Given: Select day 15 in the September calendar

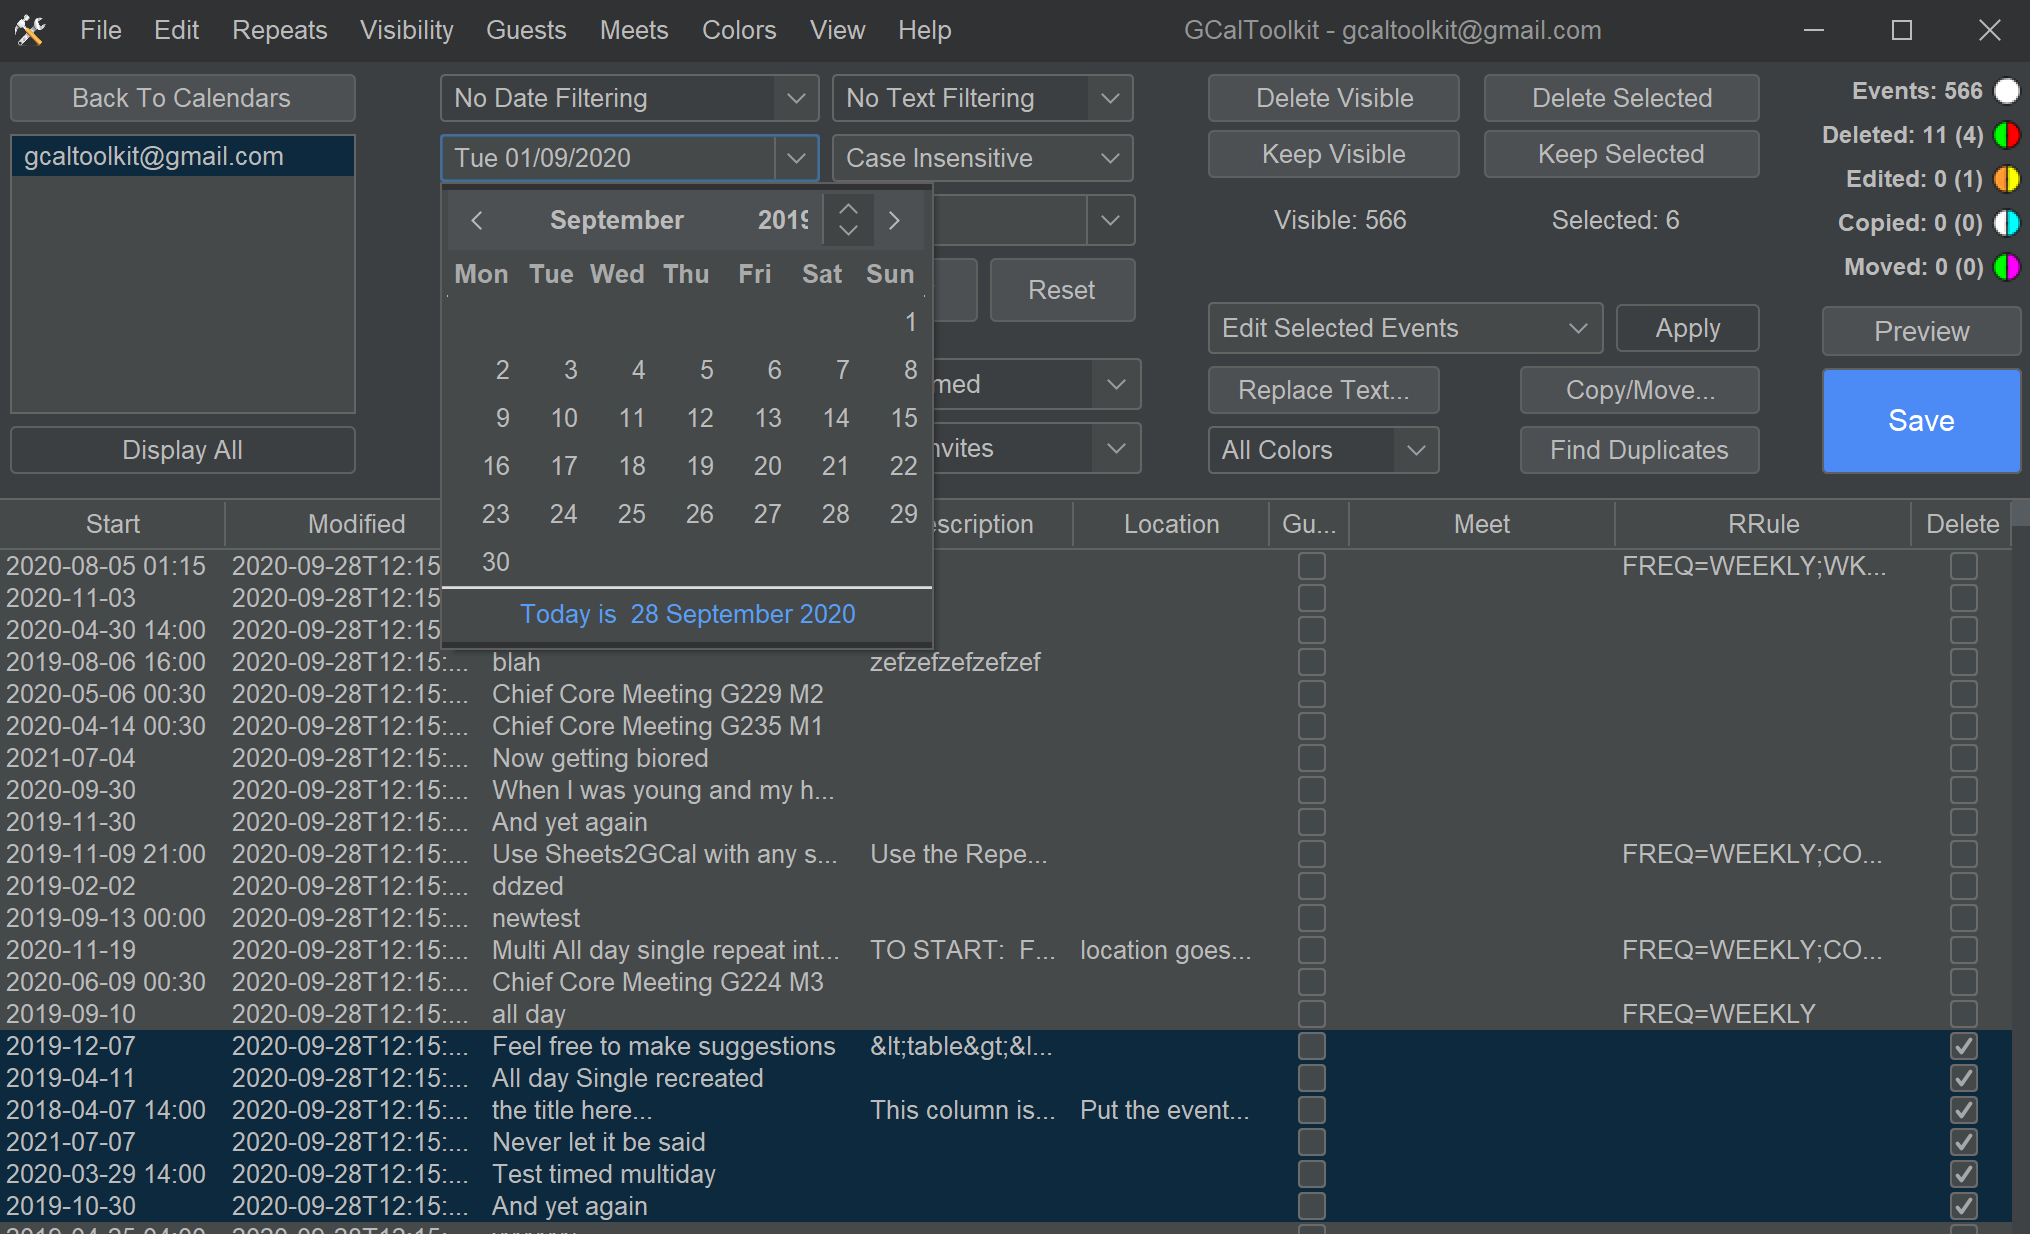Looking at the screenshot, I should (x=903, y=418).
